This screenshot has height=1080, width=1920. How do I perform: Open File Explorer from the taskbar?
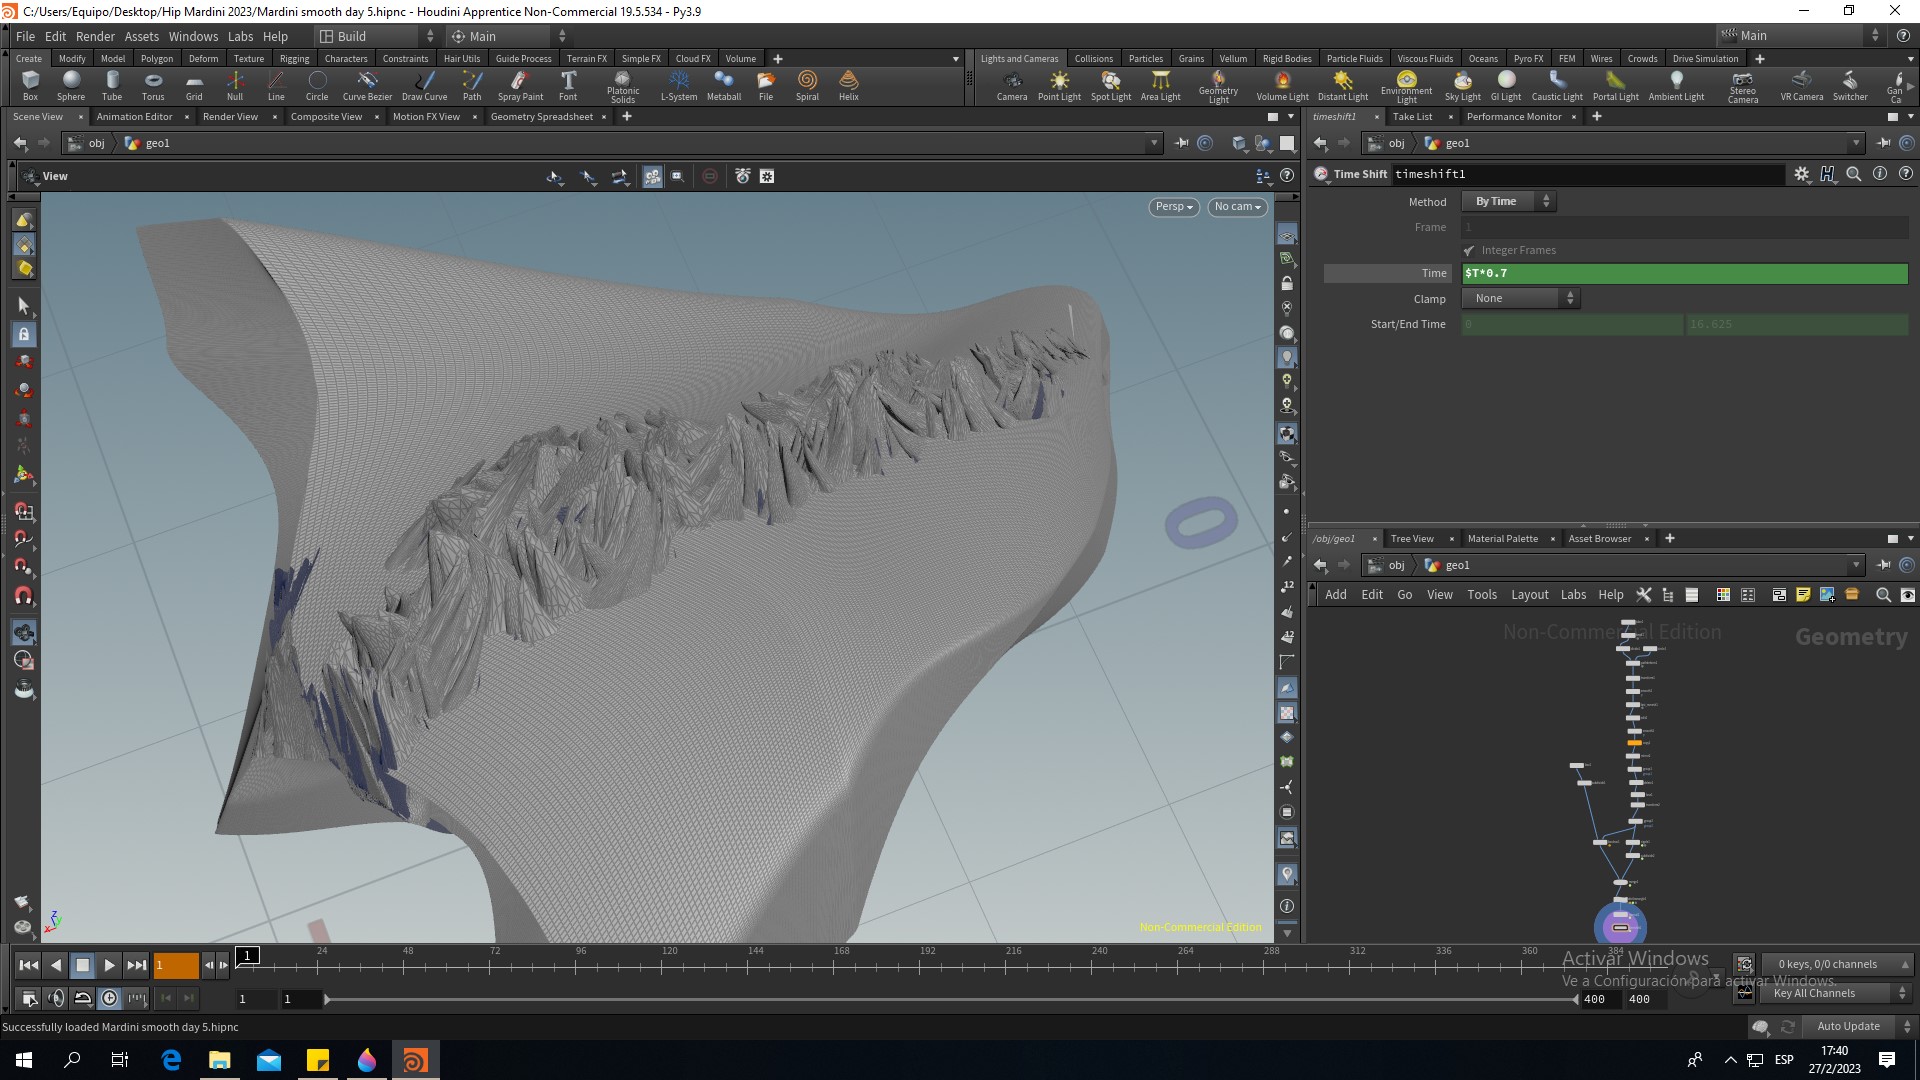[x=220, y=1060]
